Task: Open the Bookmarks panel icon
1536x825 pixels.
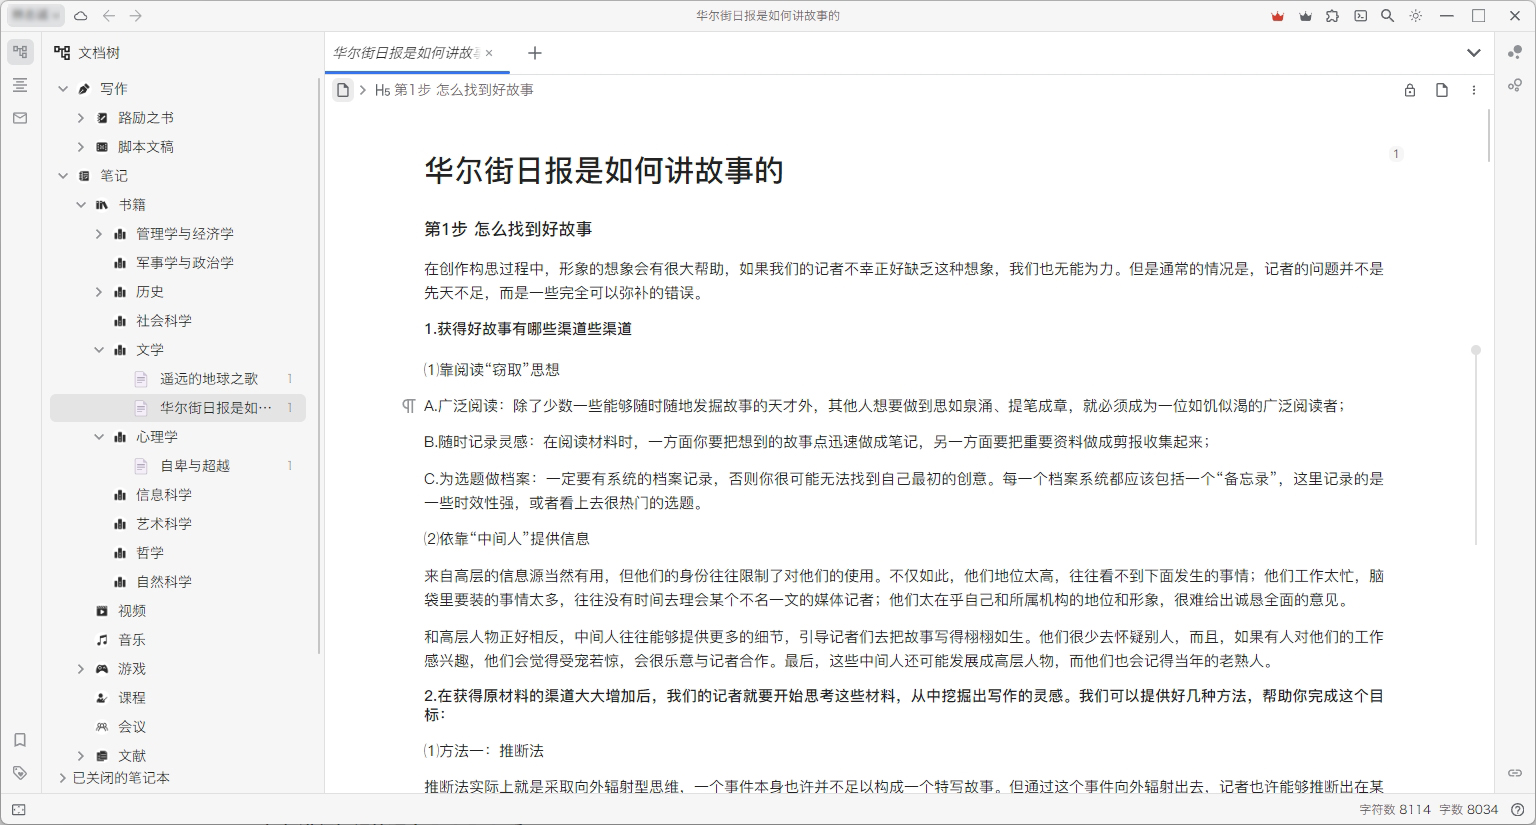Action: click(20, 740)
